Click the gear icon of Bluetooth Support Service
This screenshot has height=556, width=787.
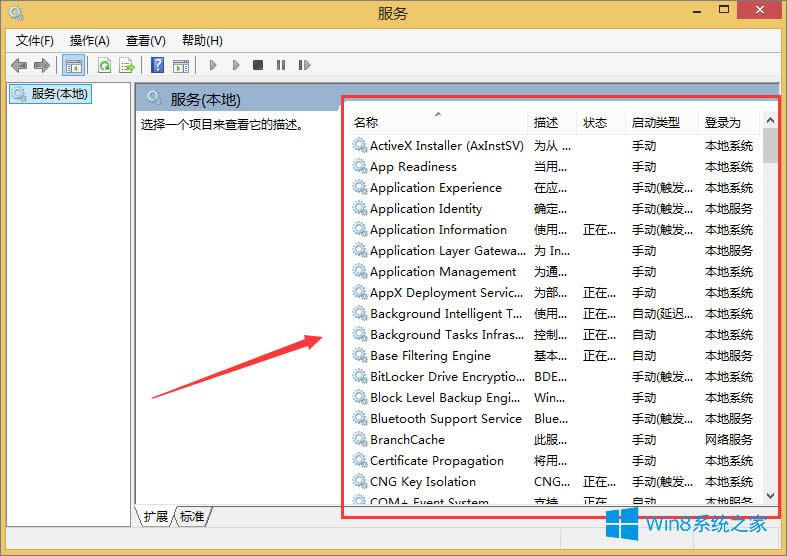(x=359, y=419)
